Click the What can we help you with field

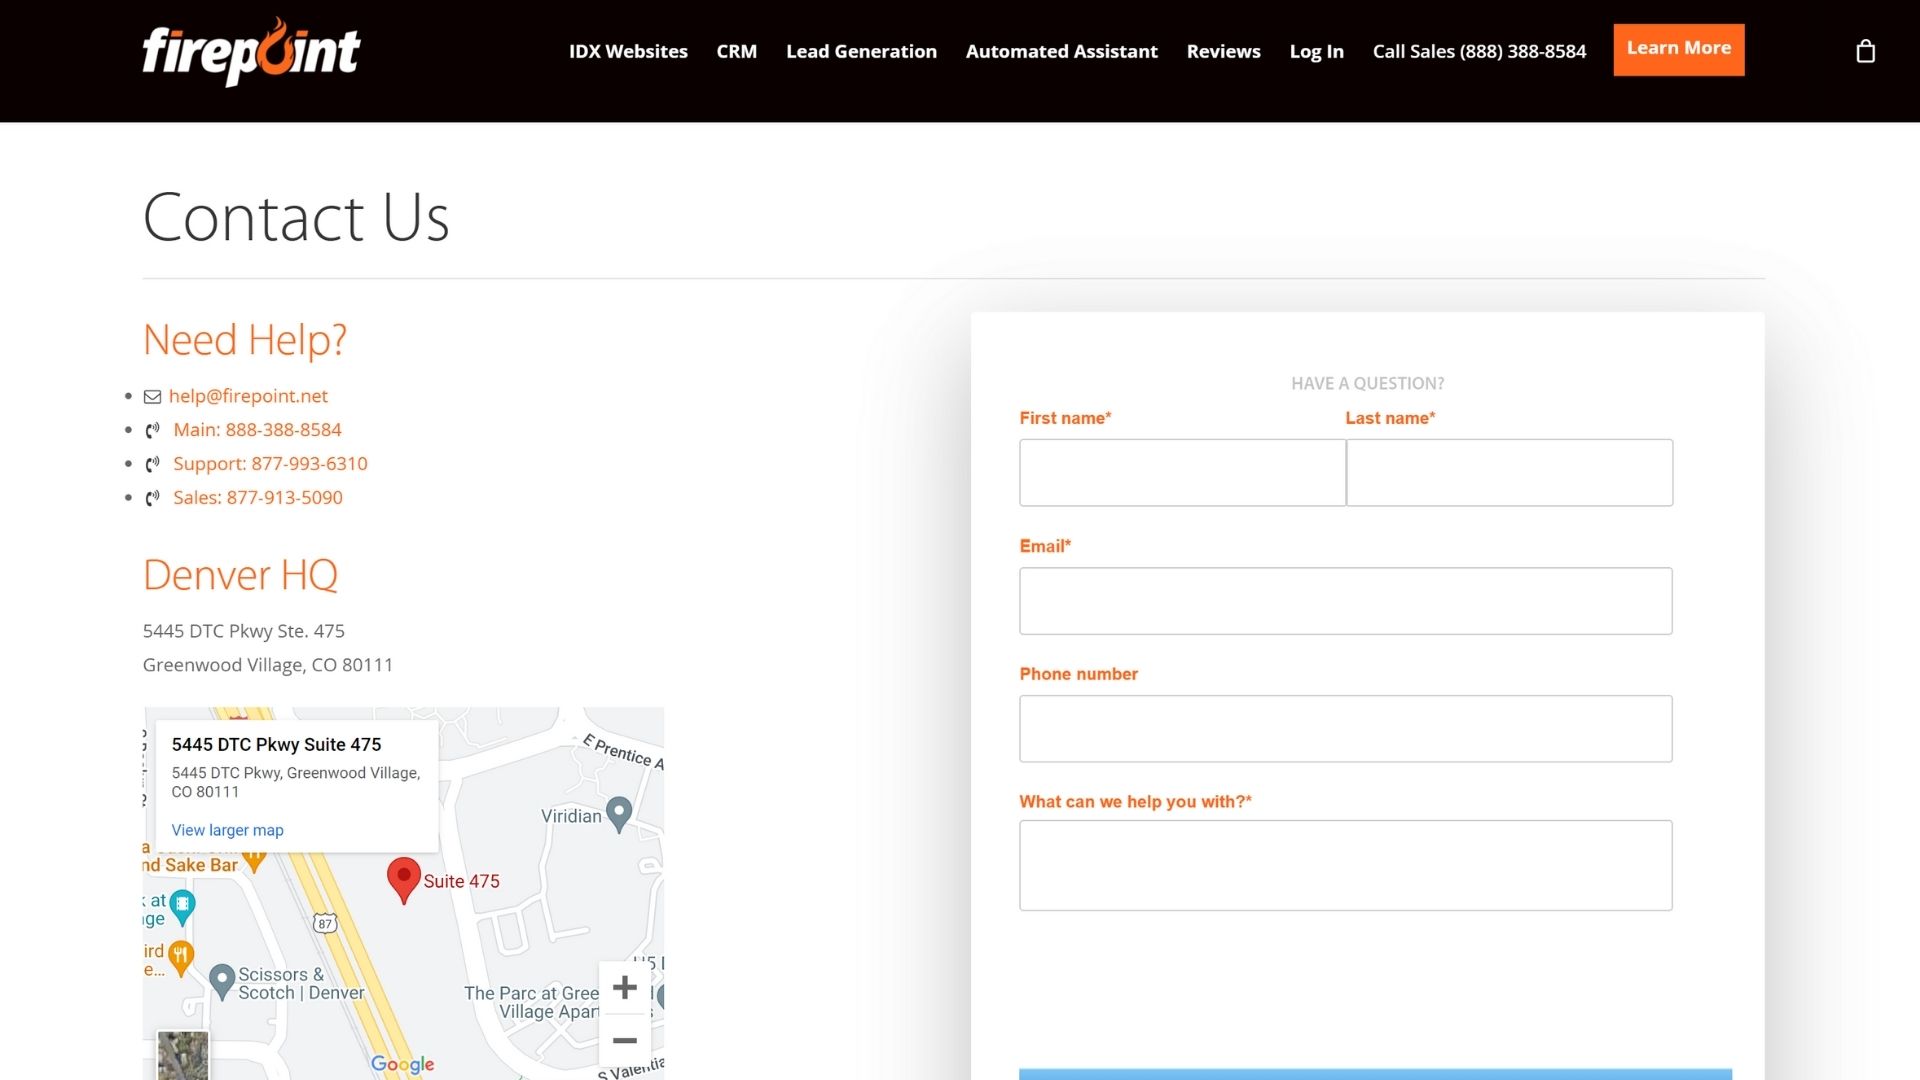point(1344,864)
